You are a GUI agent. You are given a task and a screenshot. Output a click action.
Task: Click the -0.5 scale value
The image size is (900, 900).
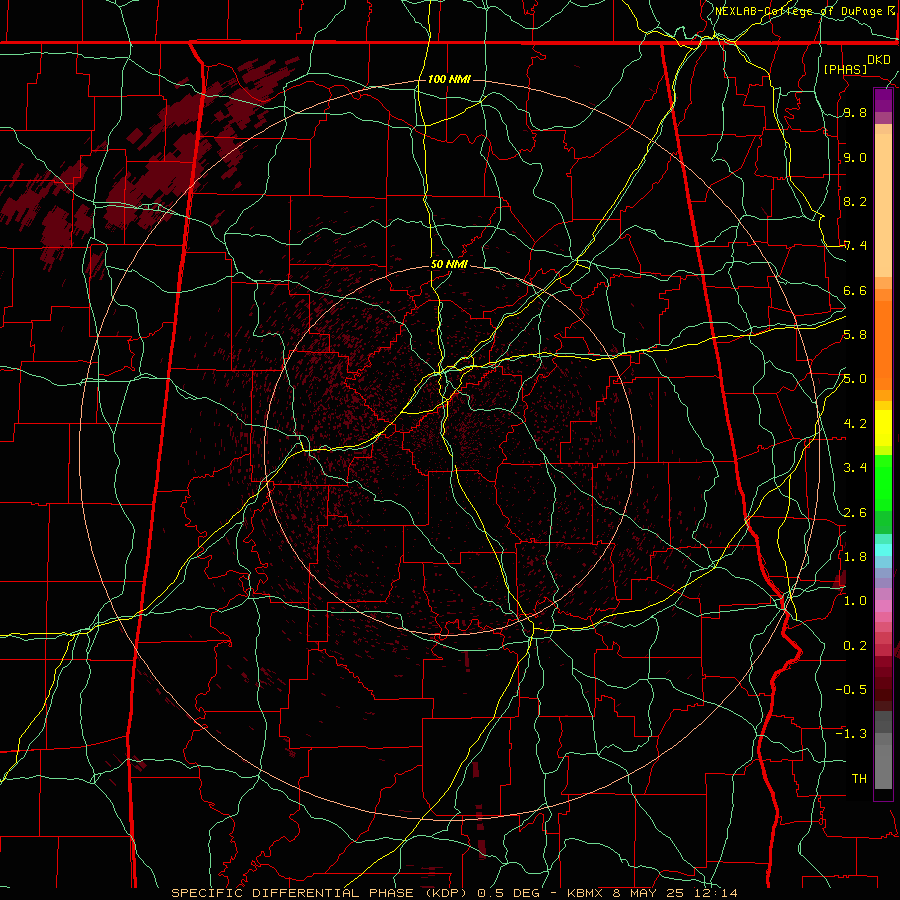(x=851, y=690)
